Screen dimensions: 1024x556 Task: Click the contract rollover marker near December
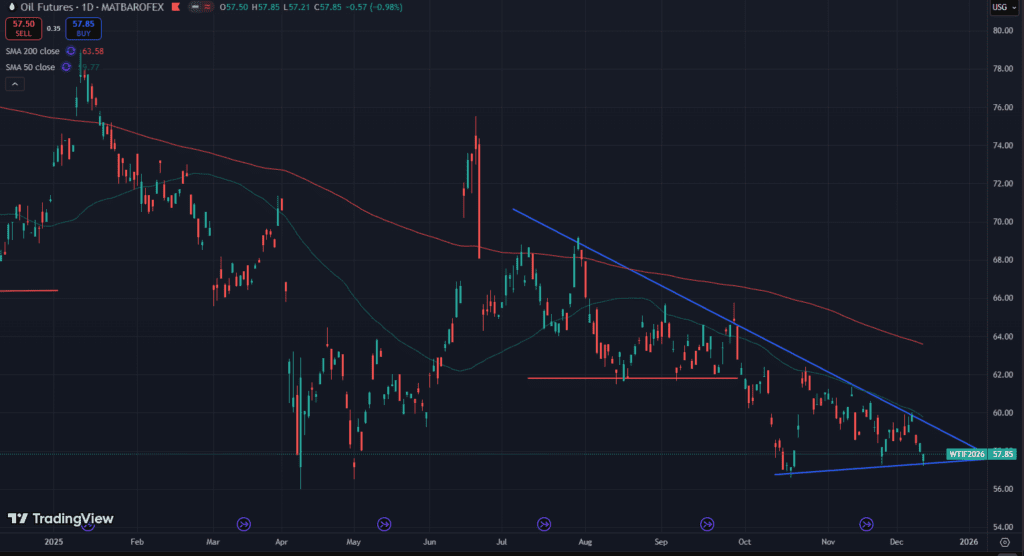(x=867, y=523)
